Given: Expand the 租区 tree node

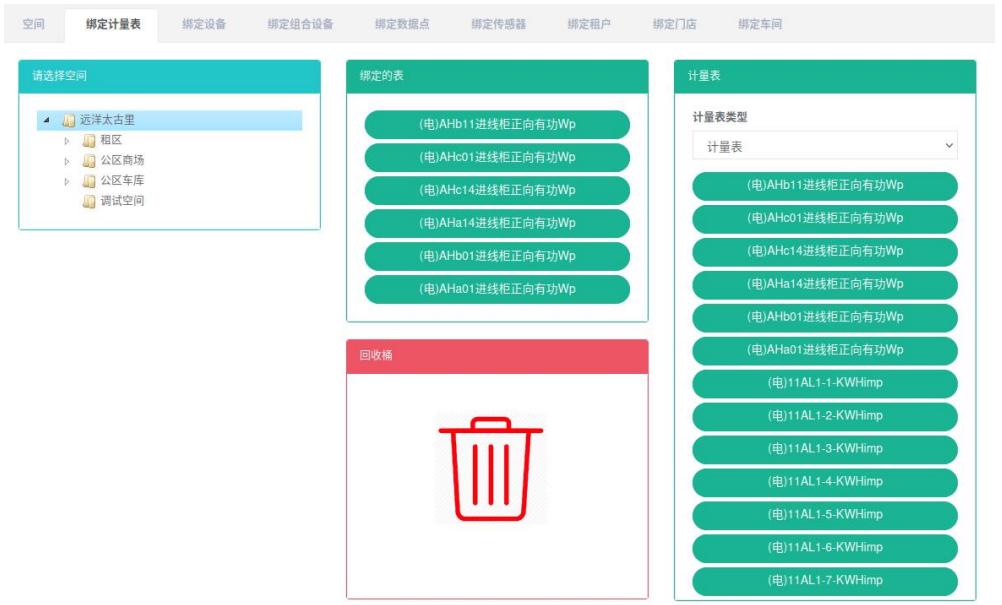Looking at the screenshot, I should pyautogui.click(x=68, y=141).
